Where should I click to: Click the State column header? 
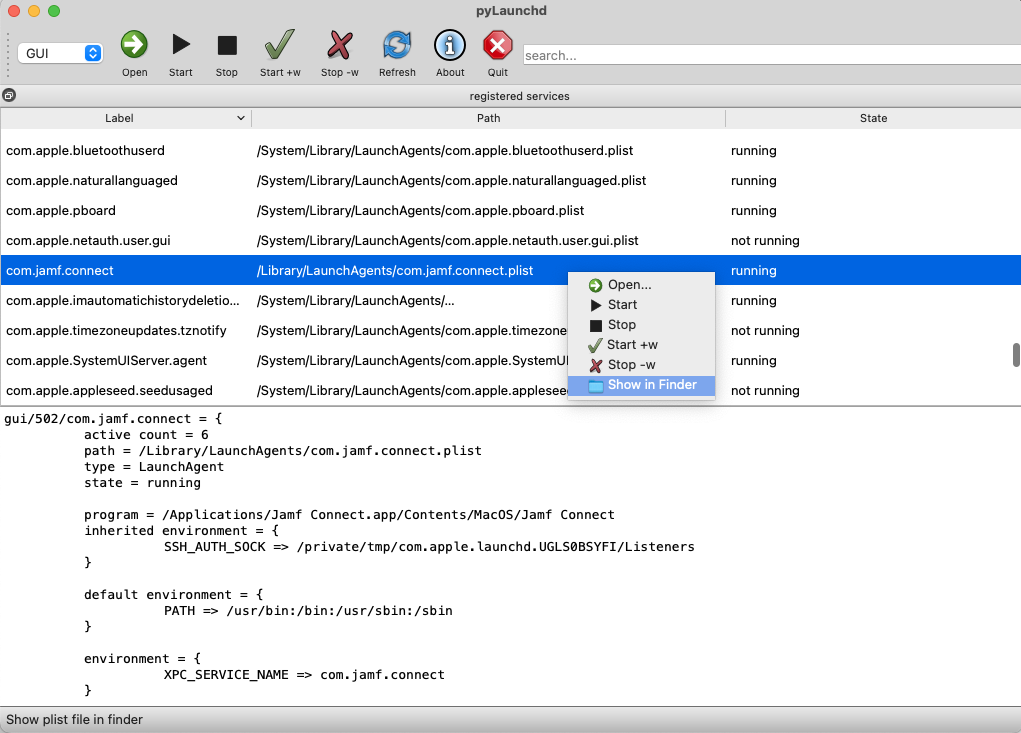click(x=873, y=118)
